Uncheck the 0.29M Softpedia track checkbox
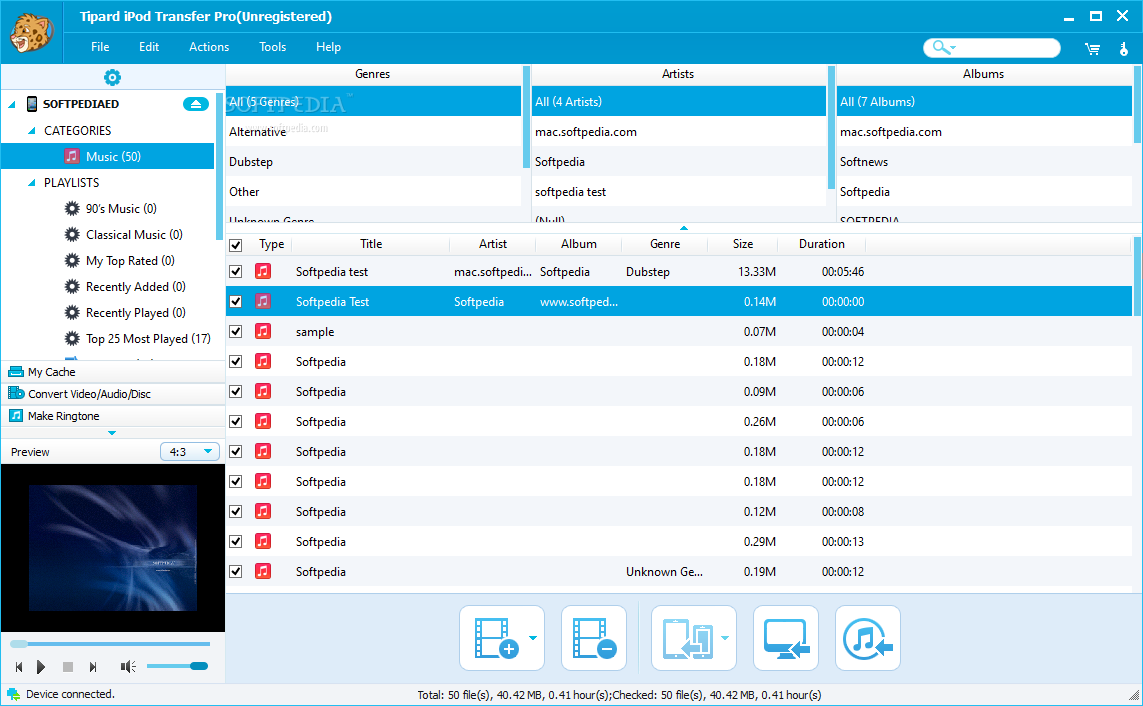1143x706 pixels. (x=235, y=541)
